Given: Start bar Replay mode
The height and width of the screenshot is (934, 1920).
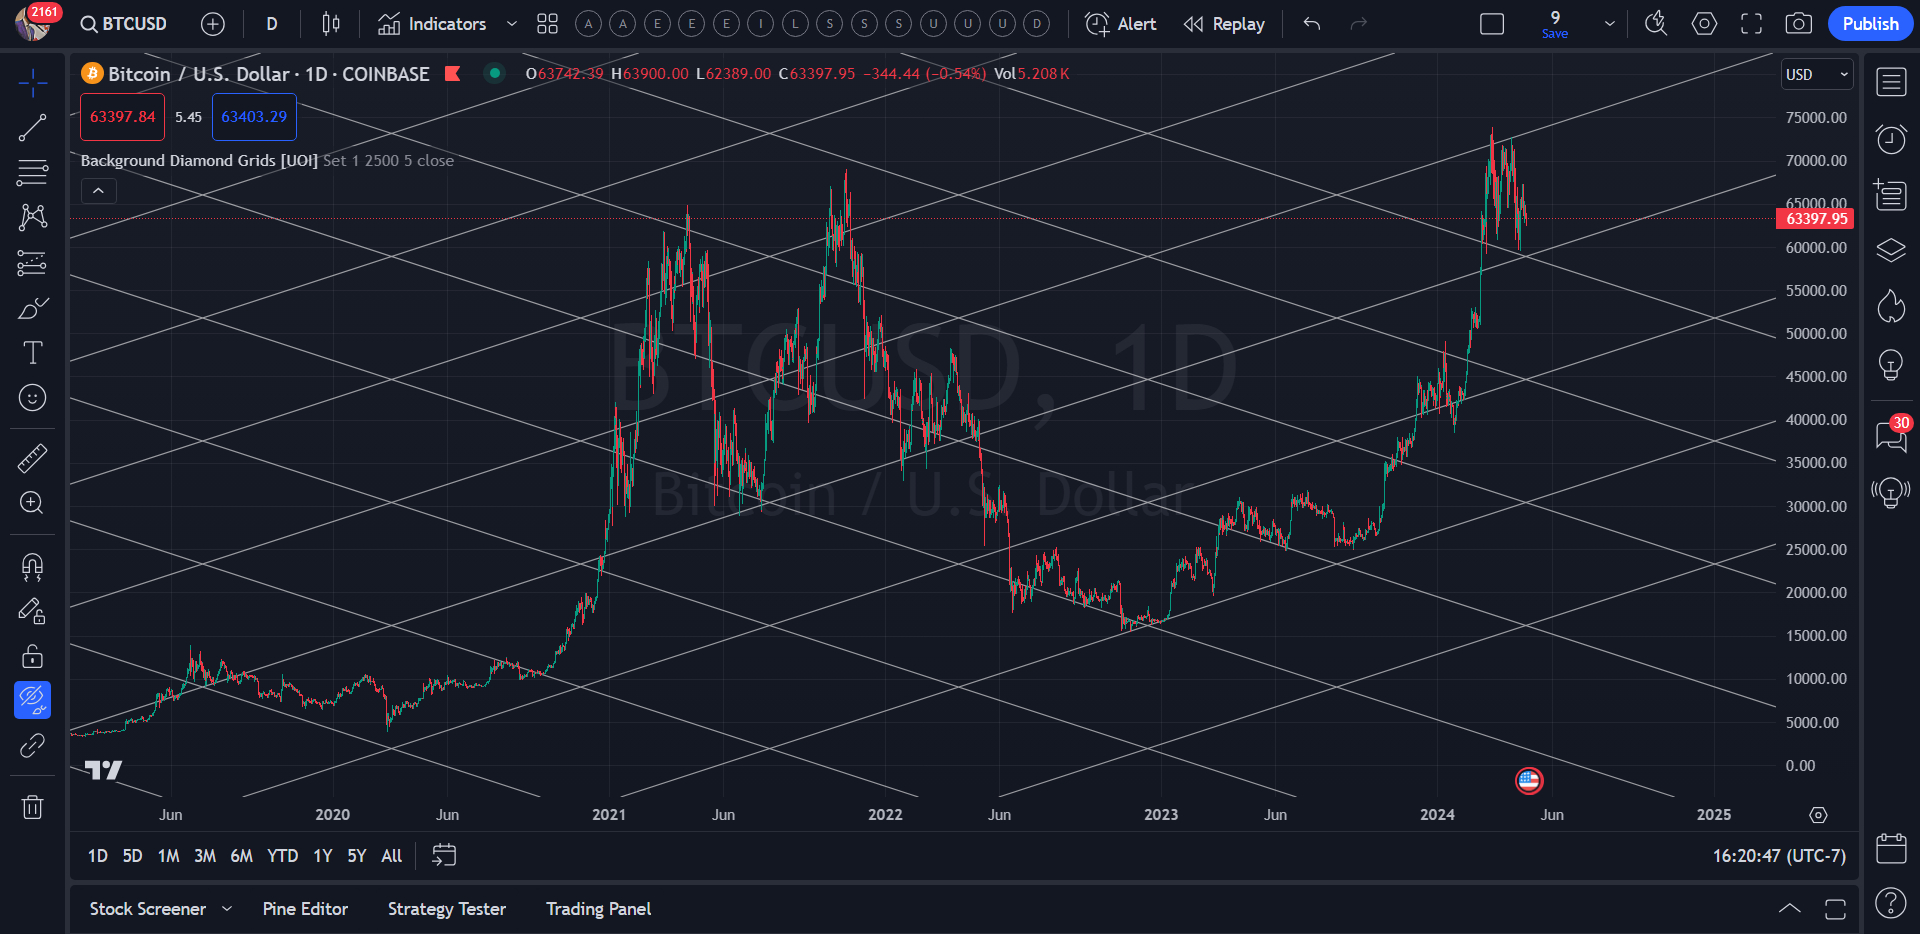Looking at the screenshot, I should [1224, 24].
